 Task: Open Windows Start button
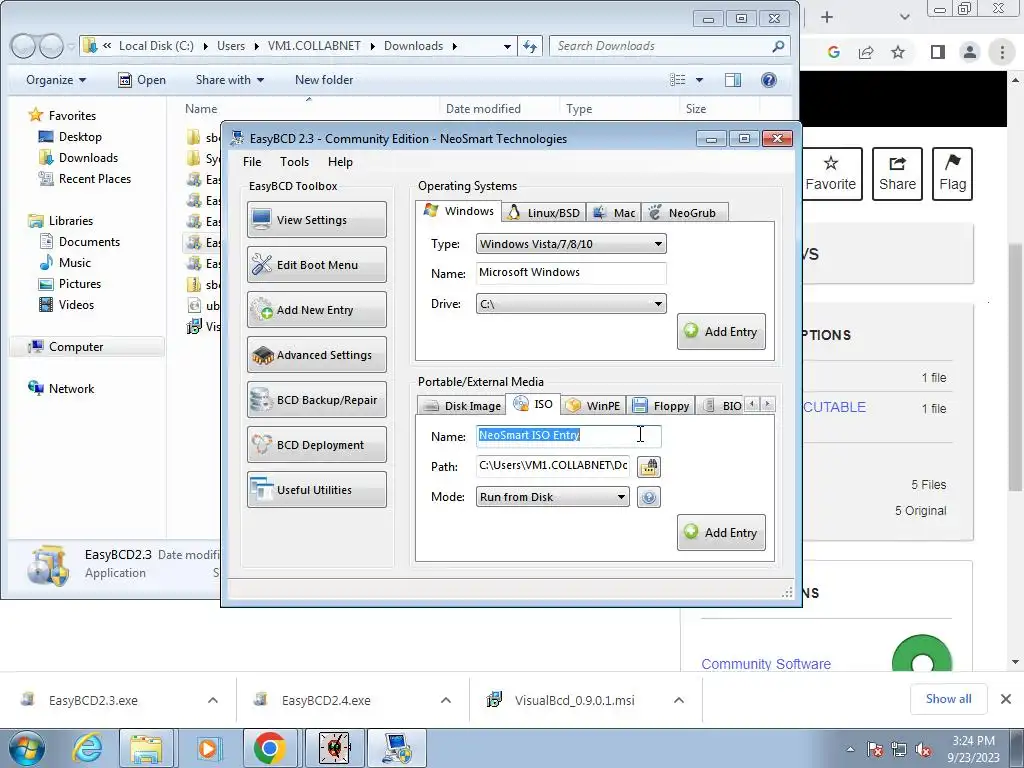point(27,748)
